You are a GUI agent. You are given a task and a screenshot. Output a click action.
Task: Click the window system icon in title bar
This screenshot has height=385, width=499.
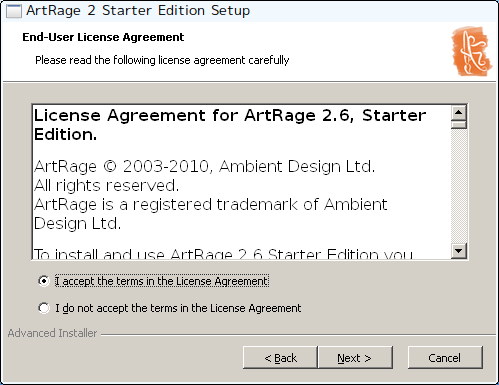tap(14, 11)
